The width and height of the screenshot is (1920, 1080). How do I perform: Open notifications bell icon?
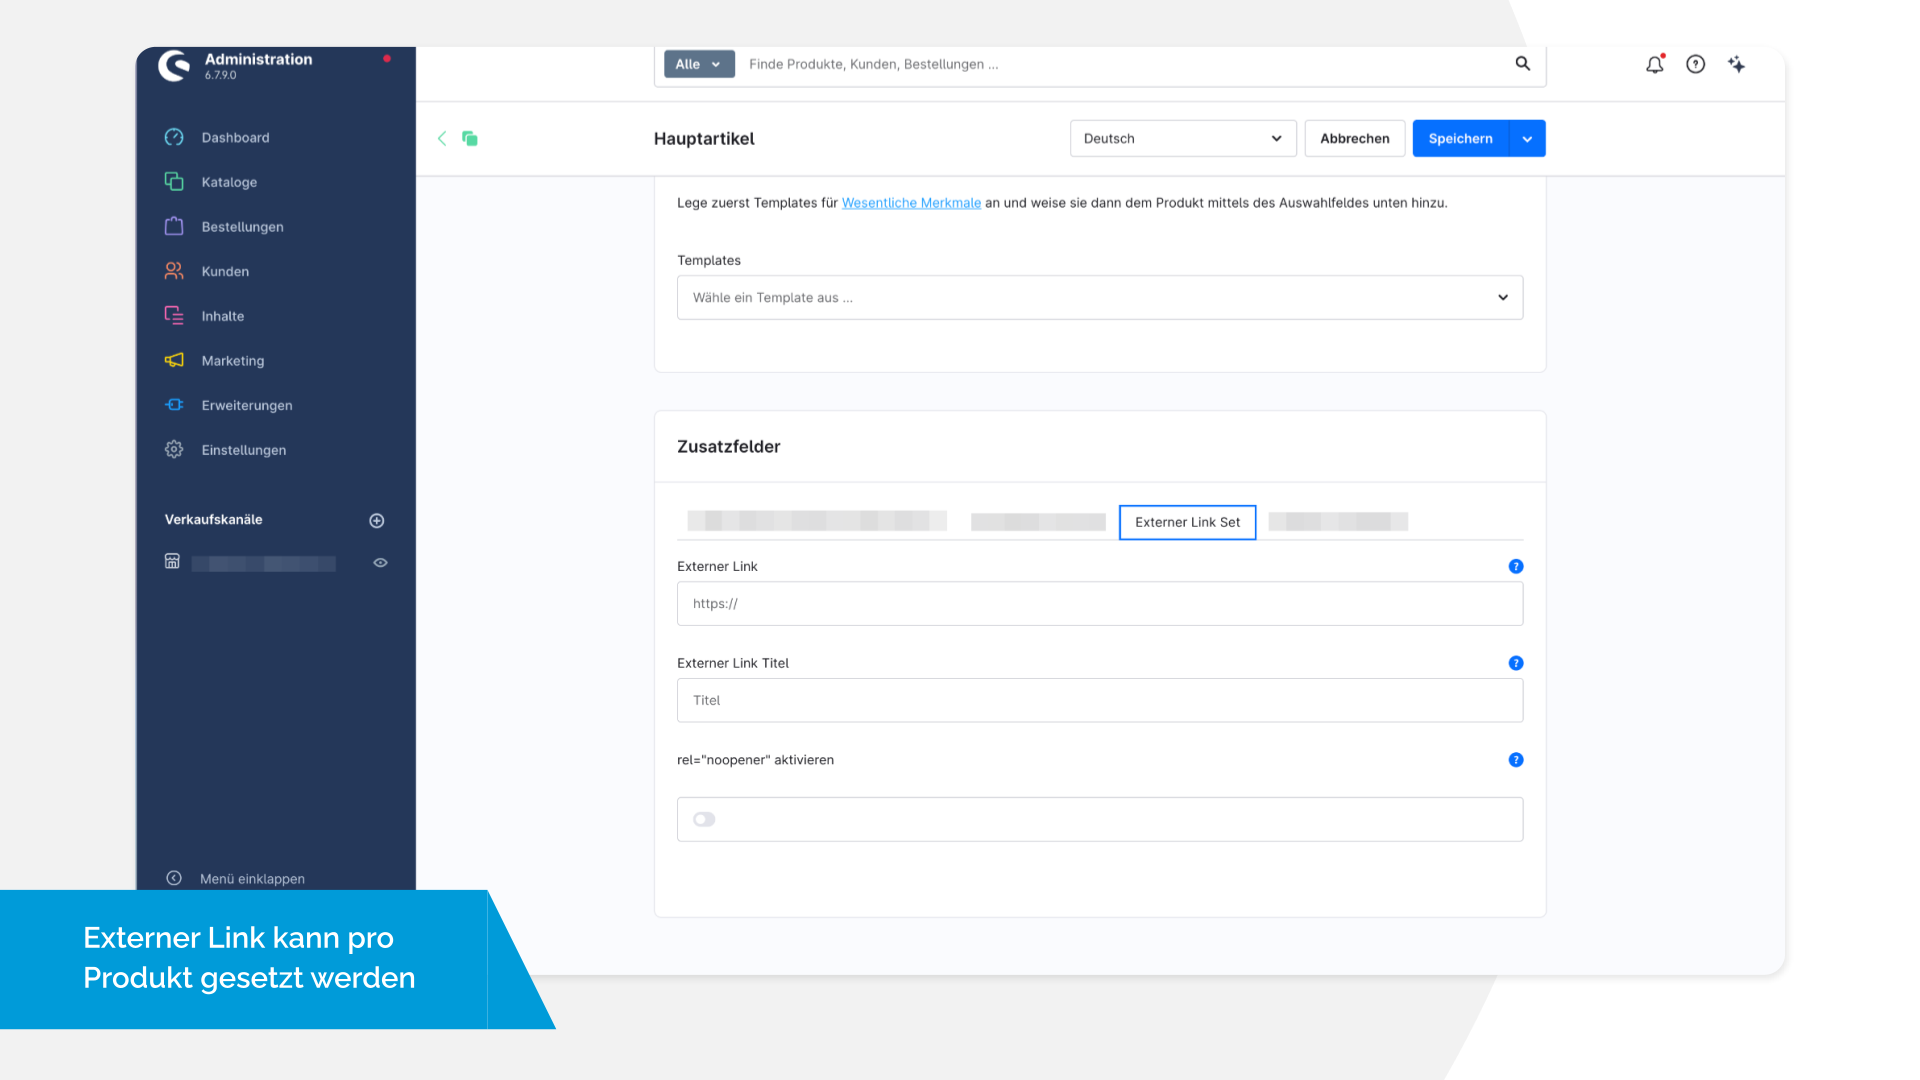coord(1655,64)
